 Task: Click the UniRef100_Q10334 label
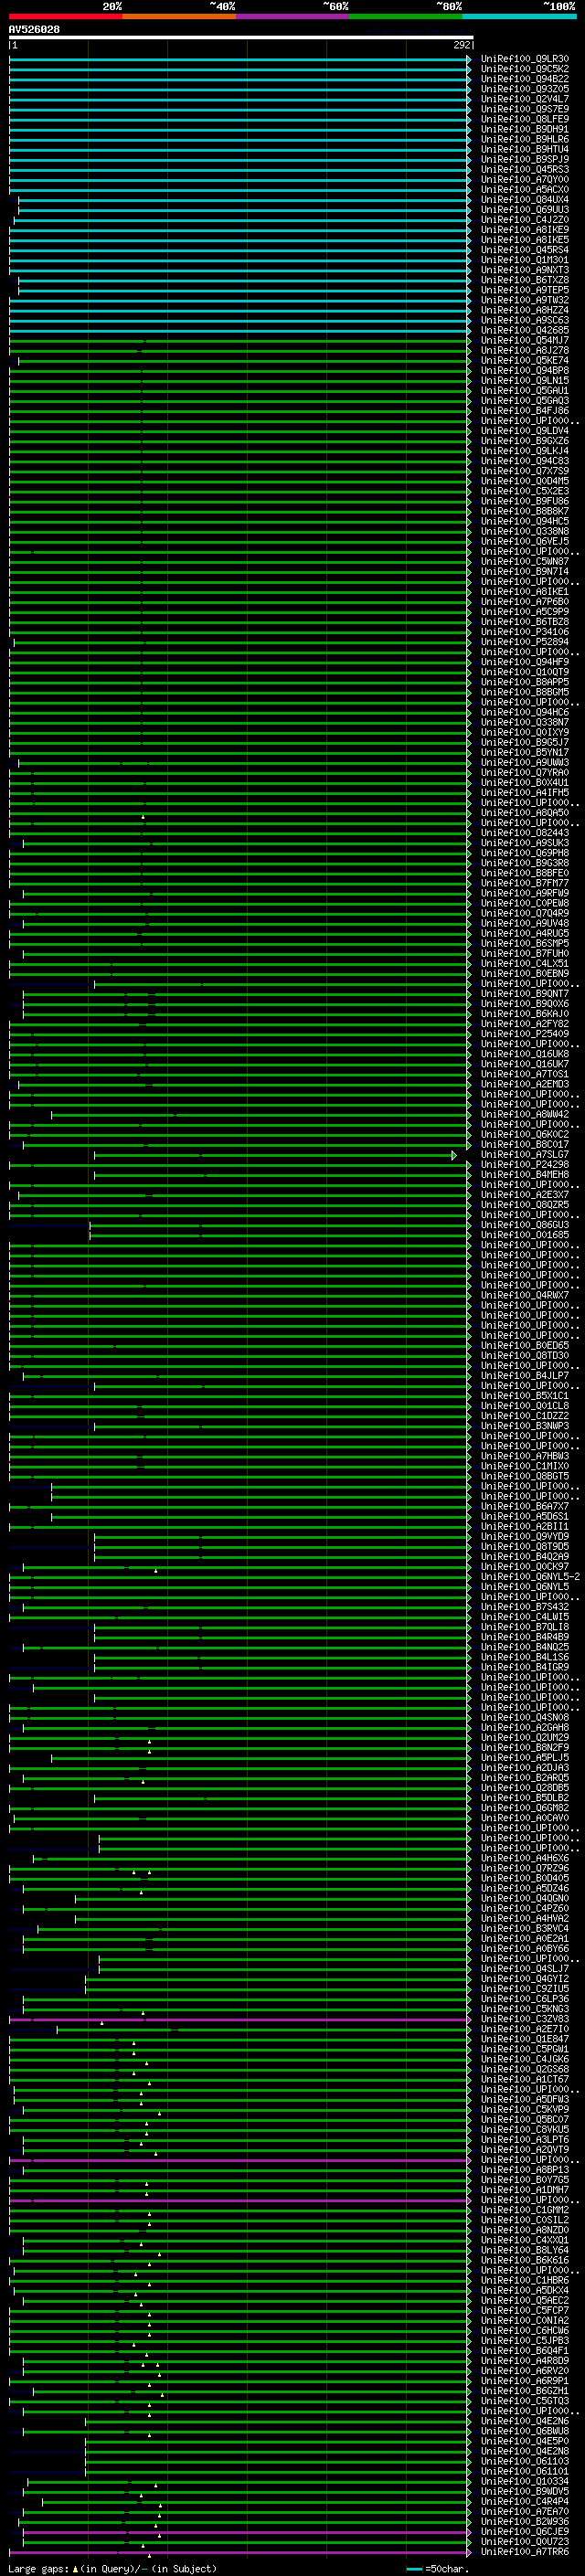pyautogui.click(x=525, y=2481)
